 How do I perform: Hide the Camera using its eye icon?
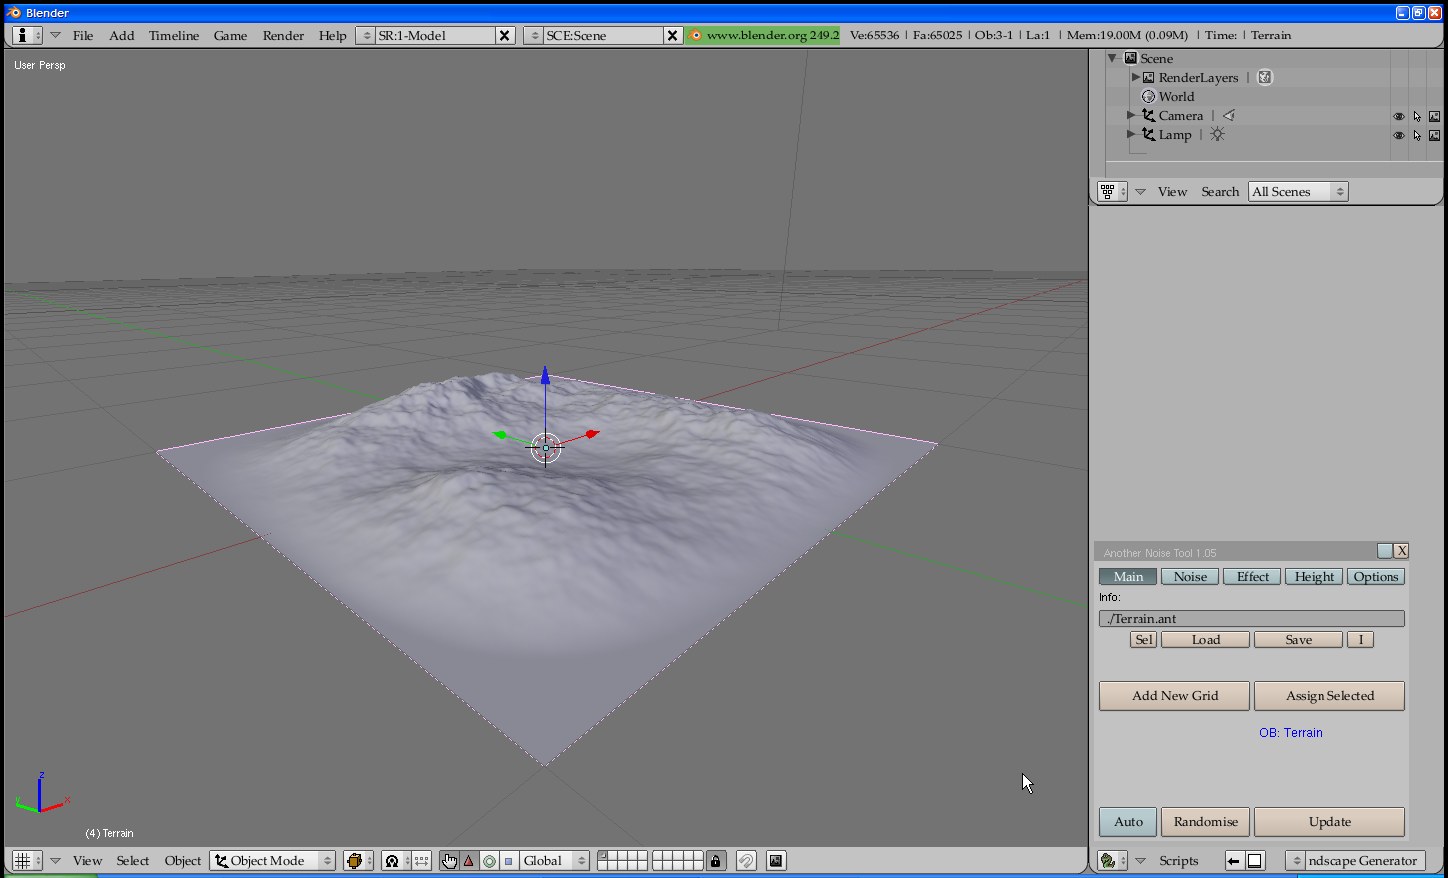tap(1399, 117)
